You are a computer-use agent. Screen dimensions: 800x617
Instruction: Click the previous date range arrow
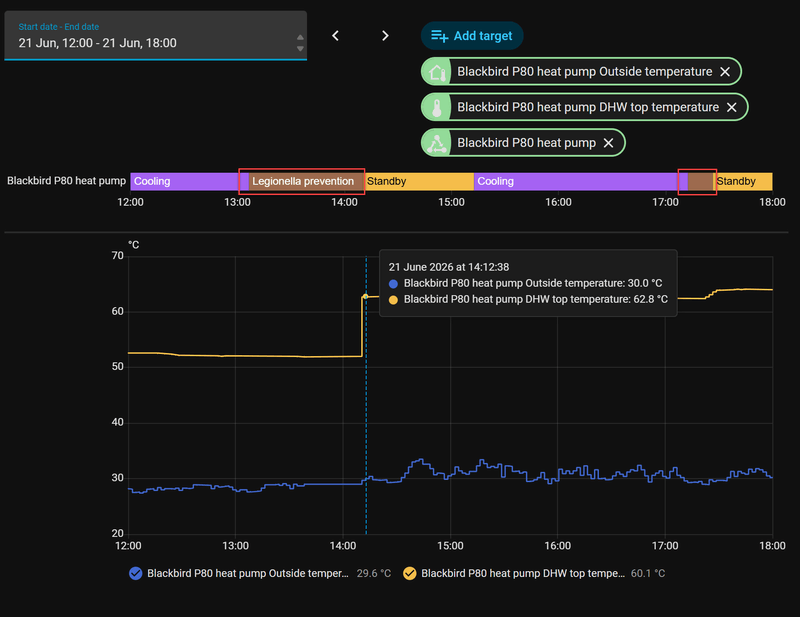(335, 36)
